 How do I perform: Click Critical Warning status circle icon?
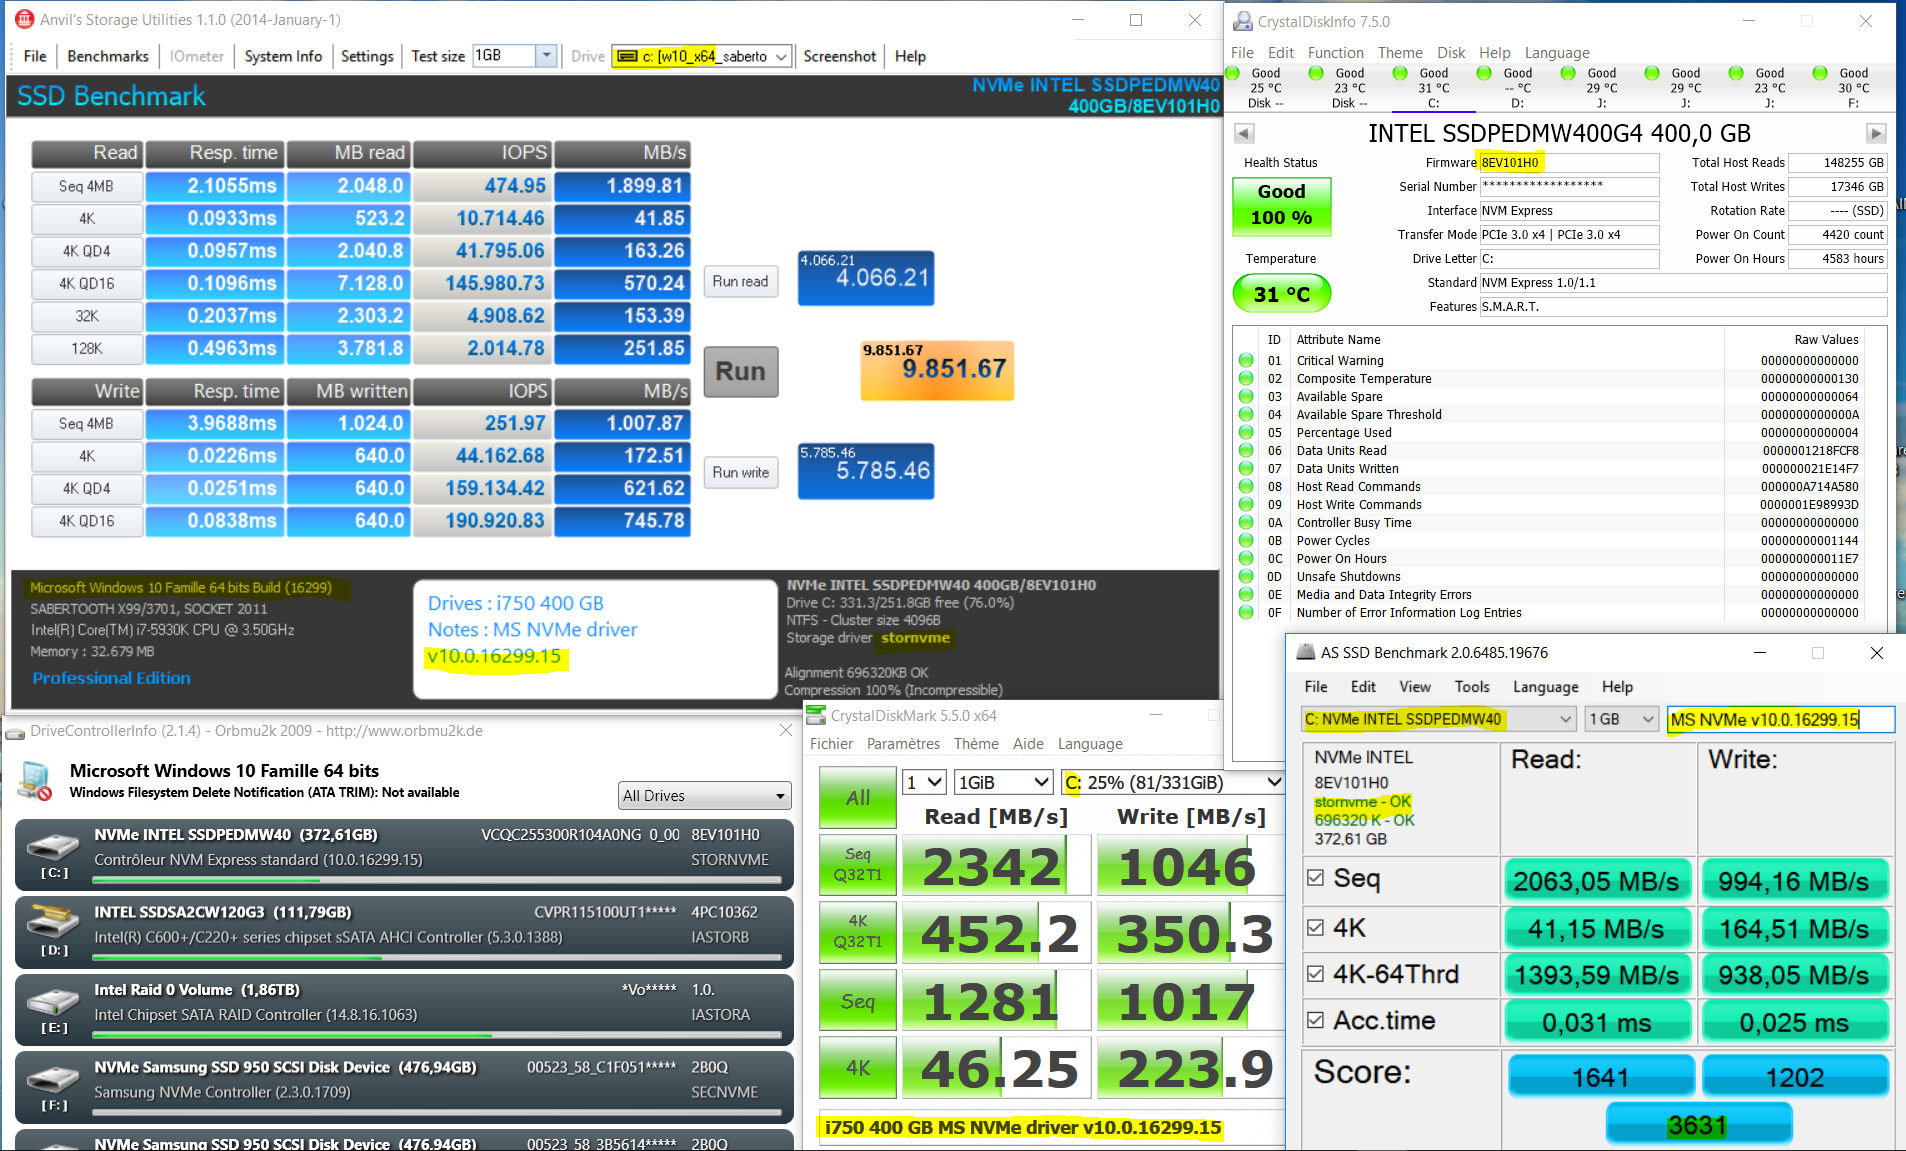click(1246, 361)
